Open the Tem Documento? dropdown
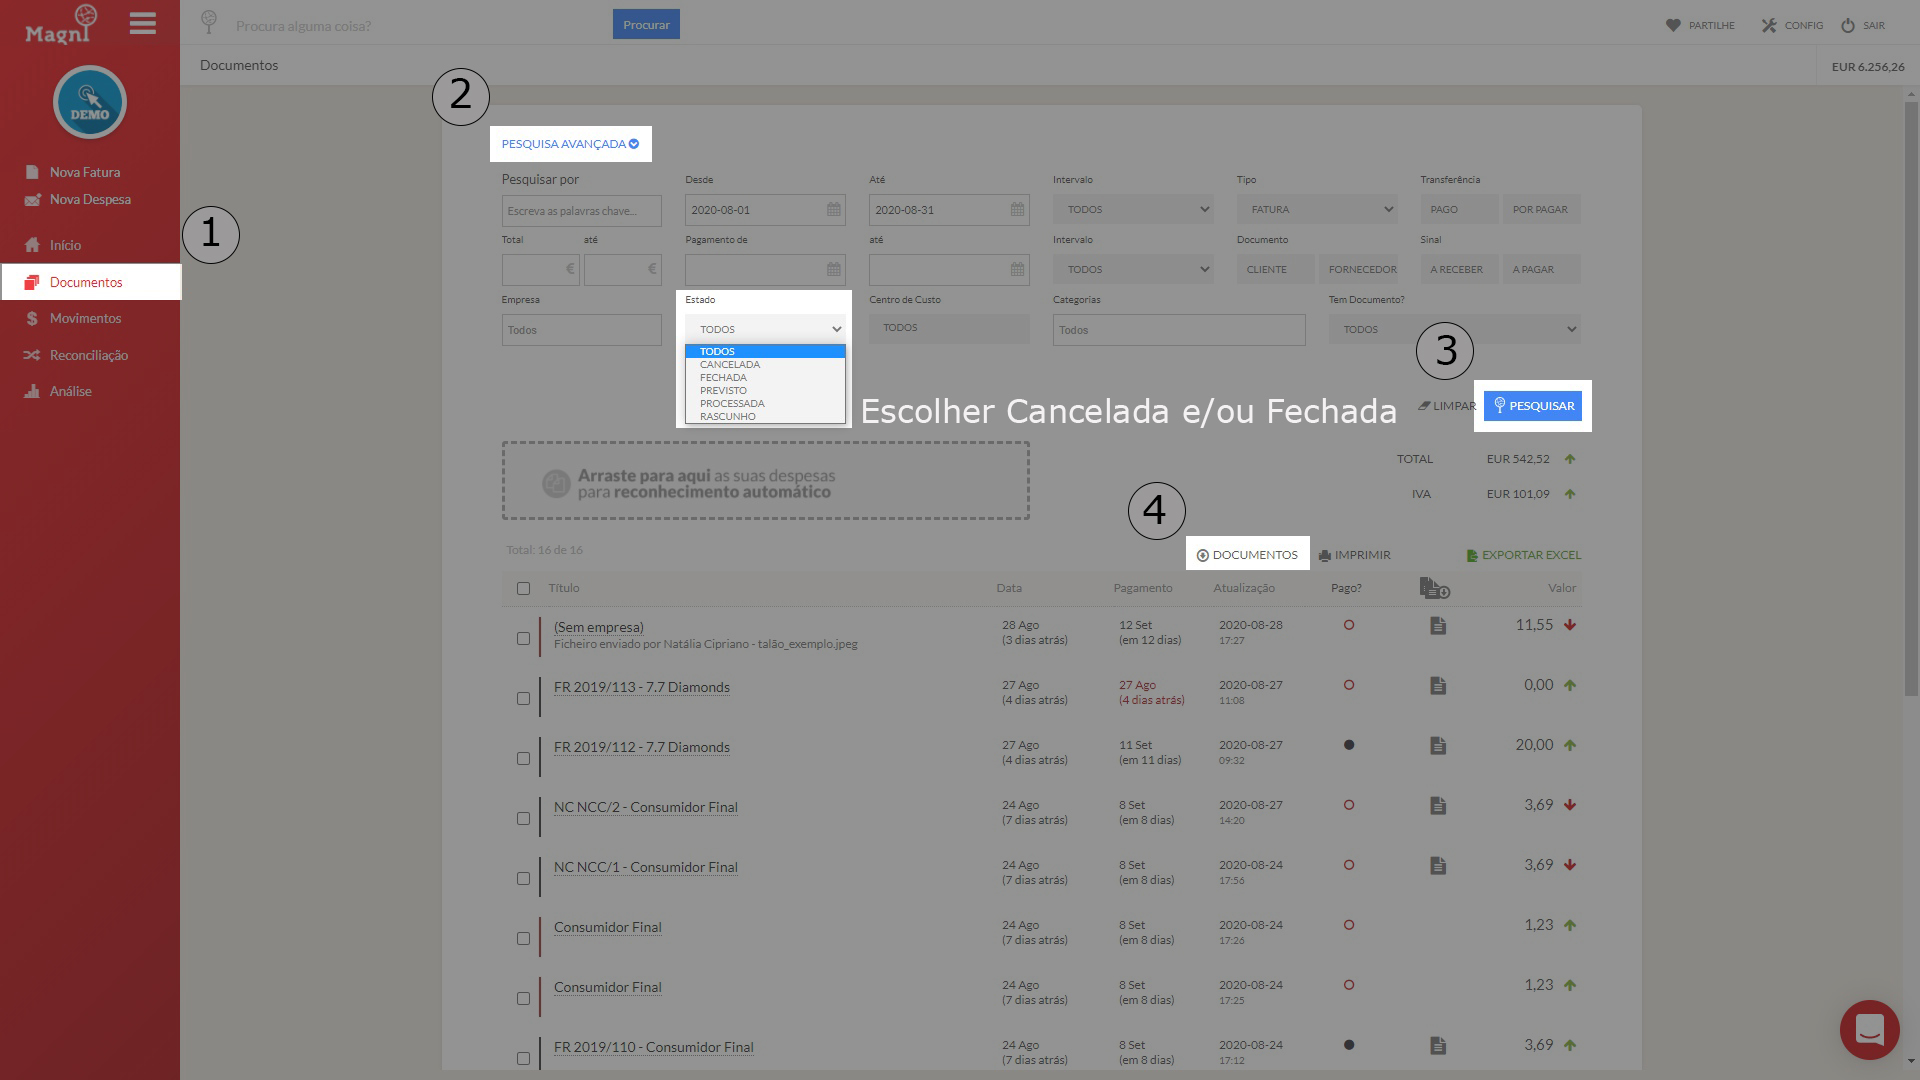The height and width of the screenshot is (1080, 1920). coord(1455,330)
